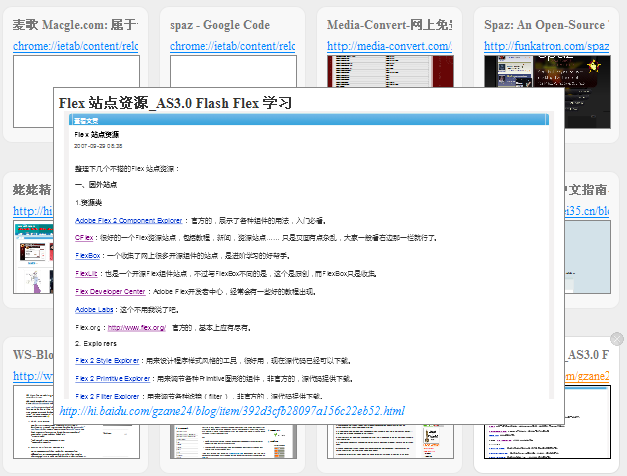
Task: Click the '1.资源类' section text in preview
Action: [88, 203]
